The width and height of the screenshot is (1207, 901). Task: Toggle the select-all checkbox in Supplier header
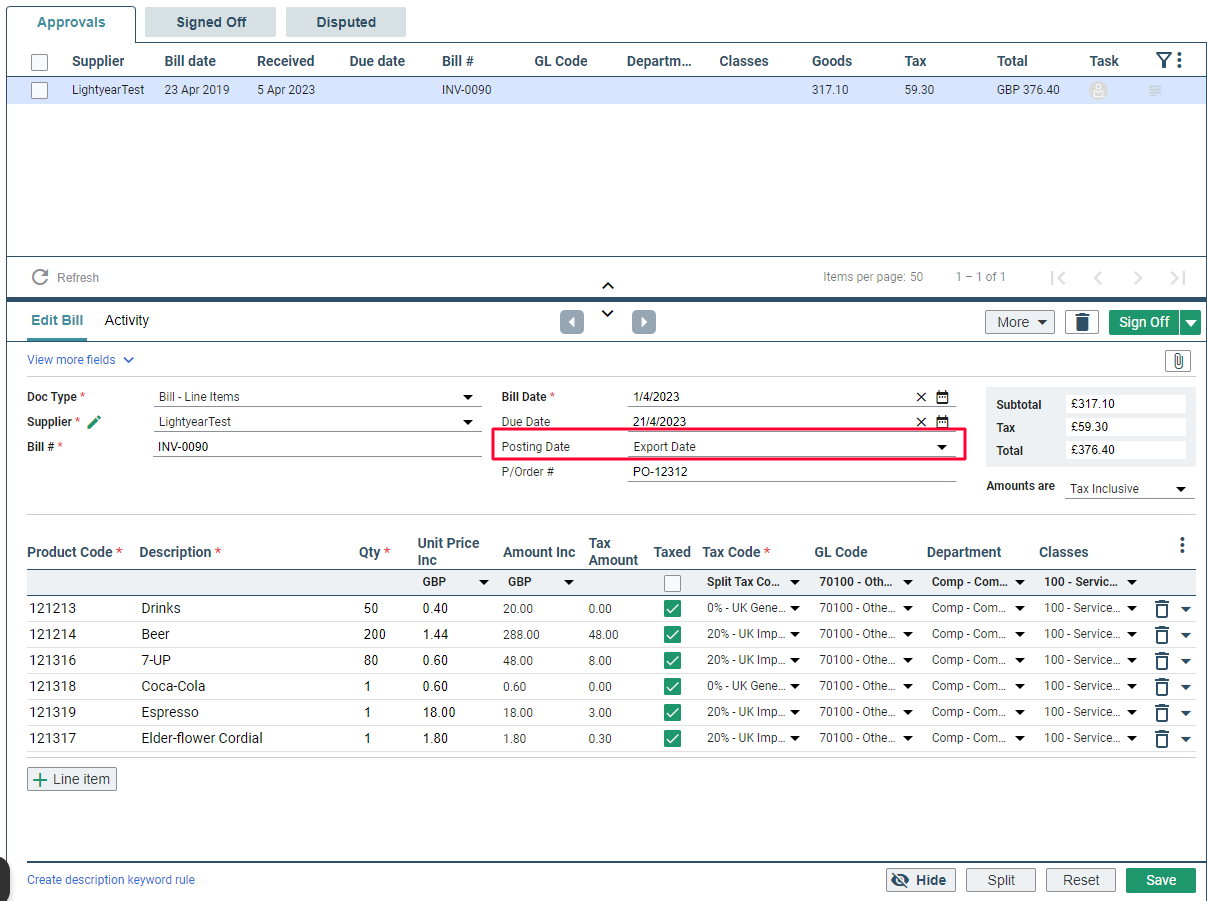tap(39, 61)
